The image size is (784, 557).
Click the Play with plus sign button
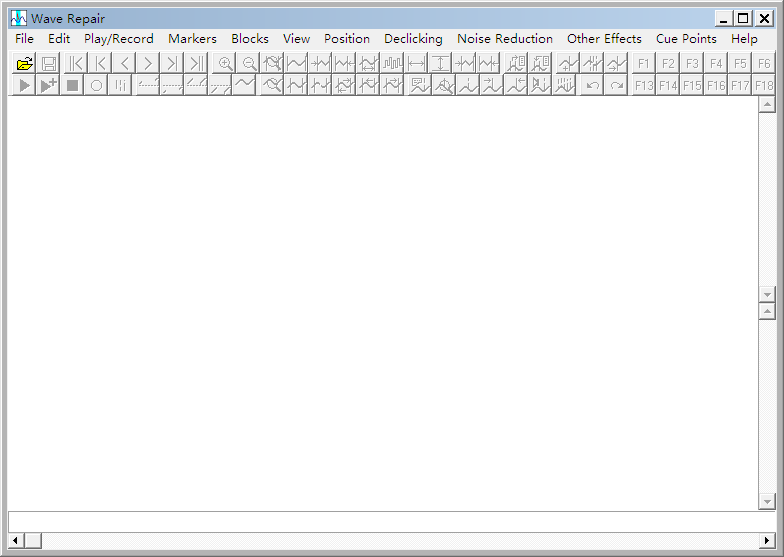(48, 85)
